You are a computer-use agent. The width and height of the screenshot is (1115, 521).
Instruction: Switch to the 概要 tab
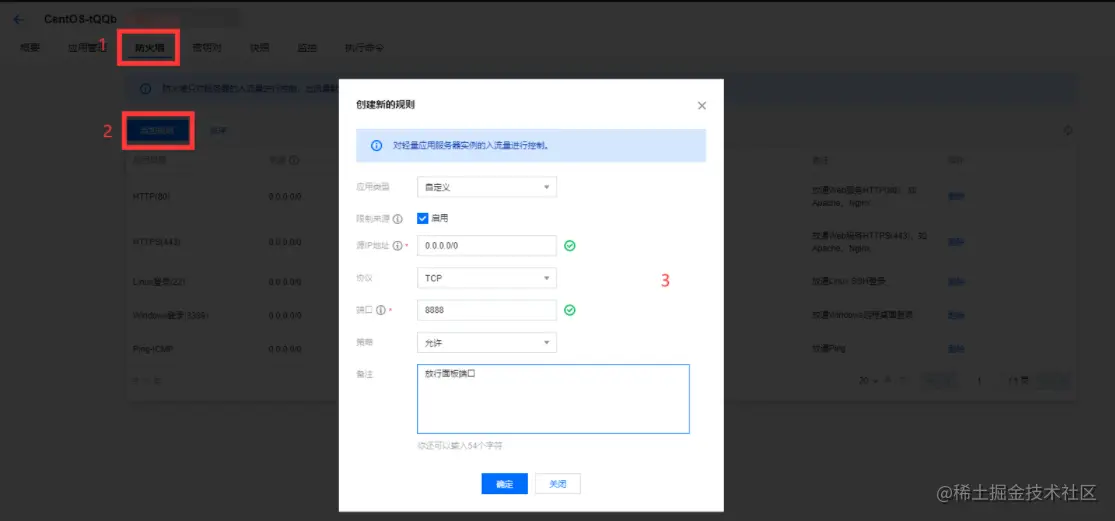30,48
